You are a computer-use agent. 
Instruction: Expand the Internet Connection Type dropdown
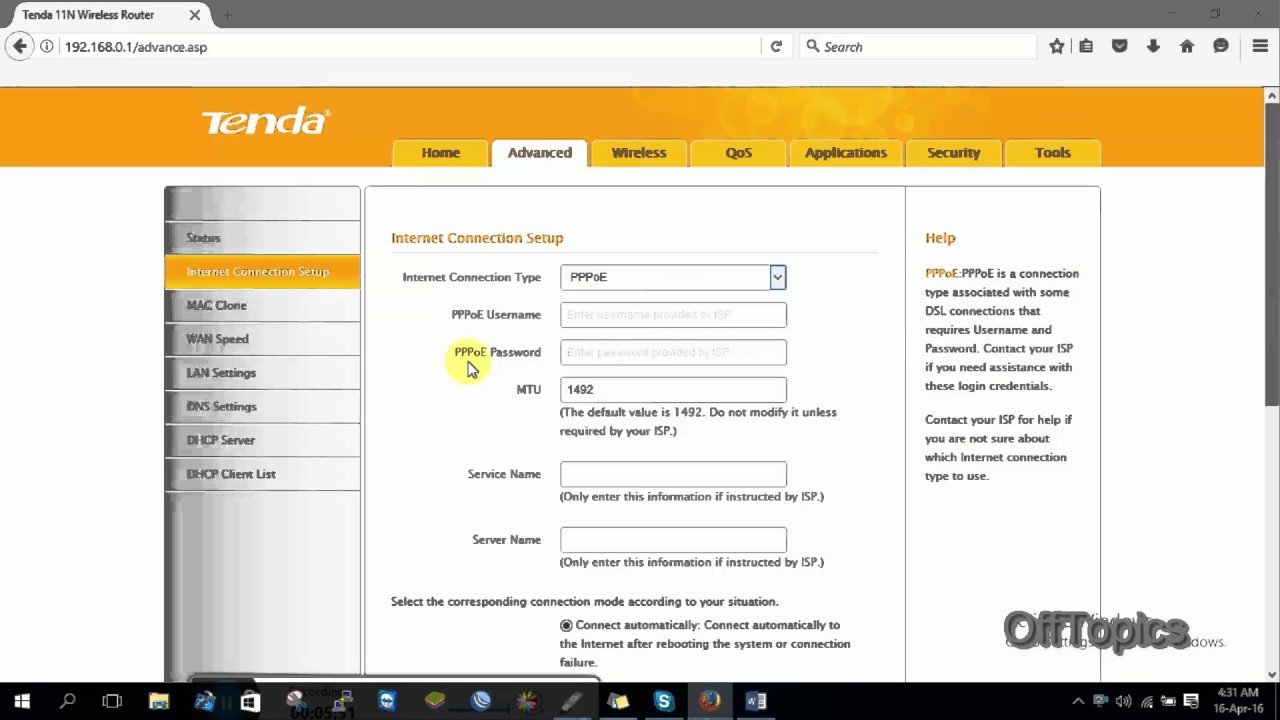[x=777, y=277]
